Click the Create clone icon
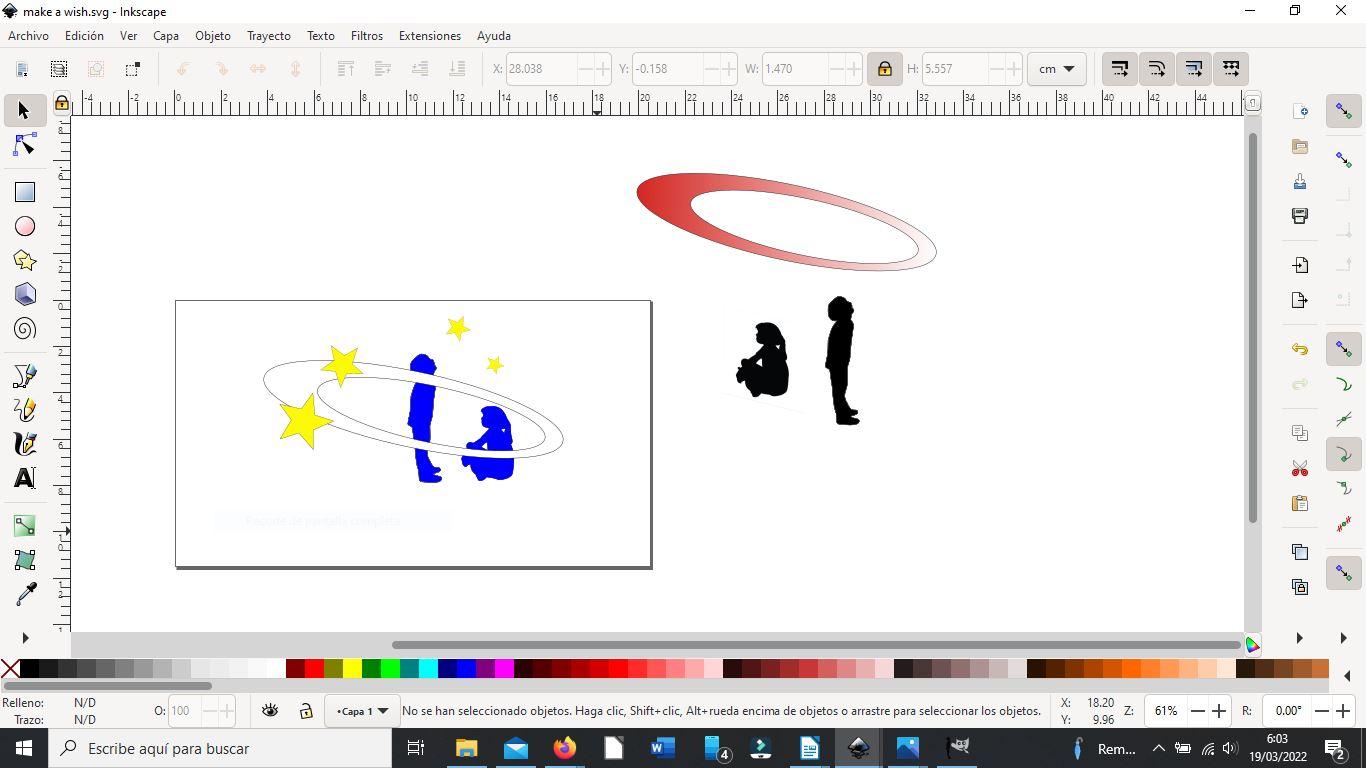Image resolution: width=1366 pixels, height=768 pixels. click(1300, 587)
